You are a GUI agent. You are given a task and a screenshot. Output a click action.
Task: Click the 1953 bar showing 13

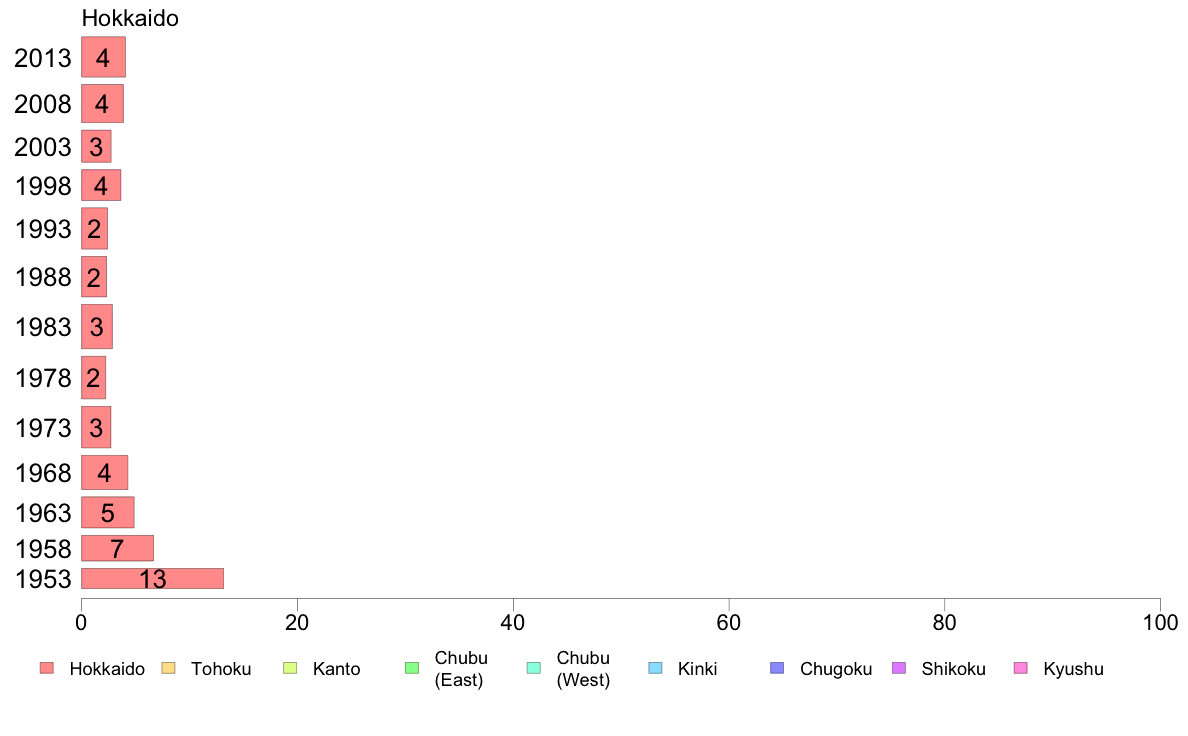[x=152, y=578]
